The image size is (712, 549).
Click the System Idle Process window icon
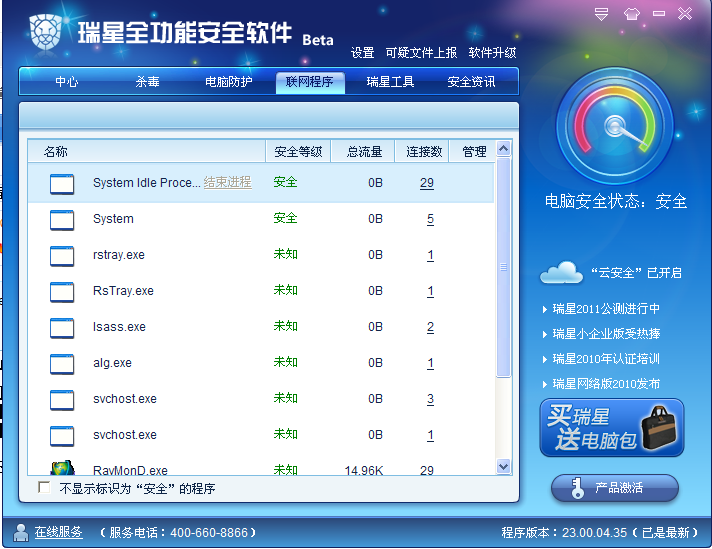pyautogui.click(x=62, y=183)
